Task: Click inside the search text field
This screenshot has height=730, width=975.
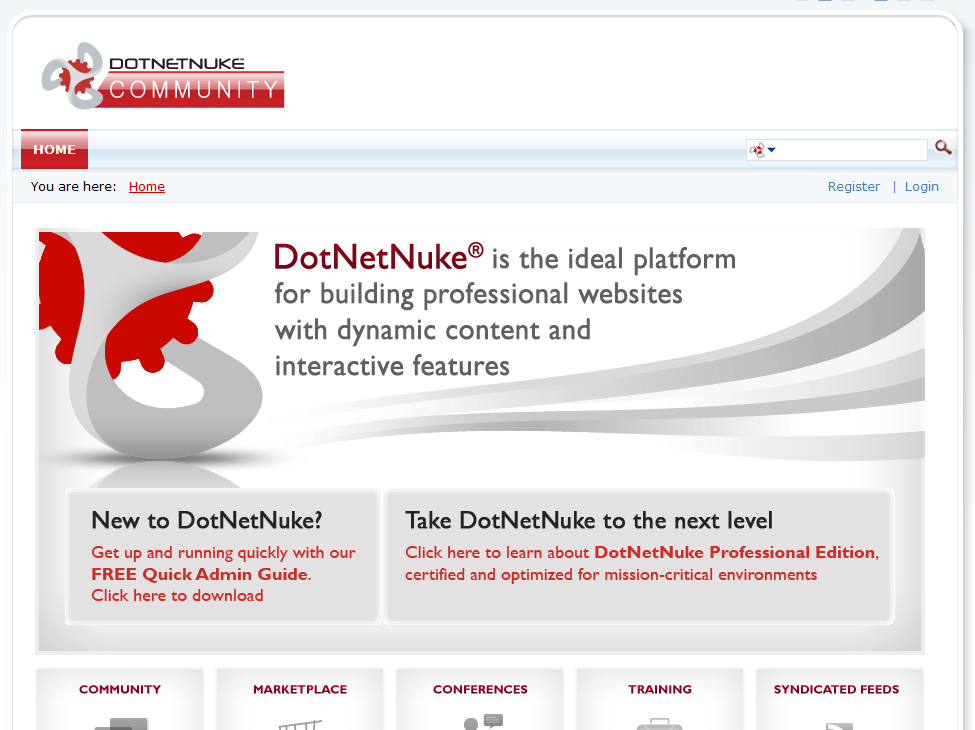Action: [x=851, y=150]
